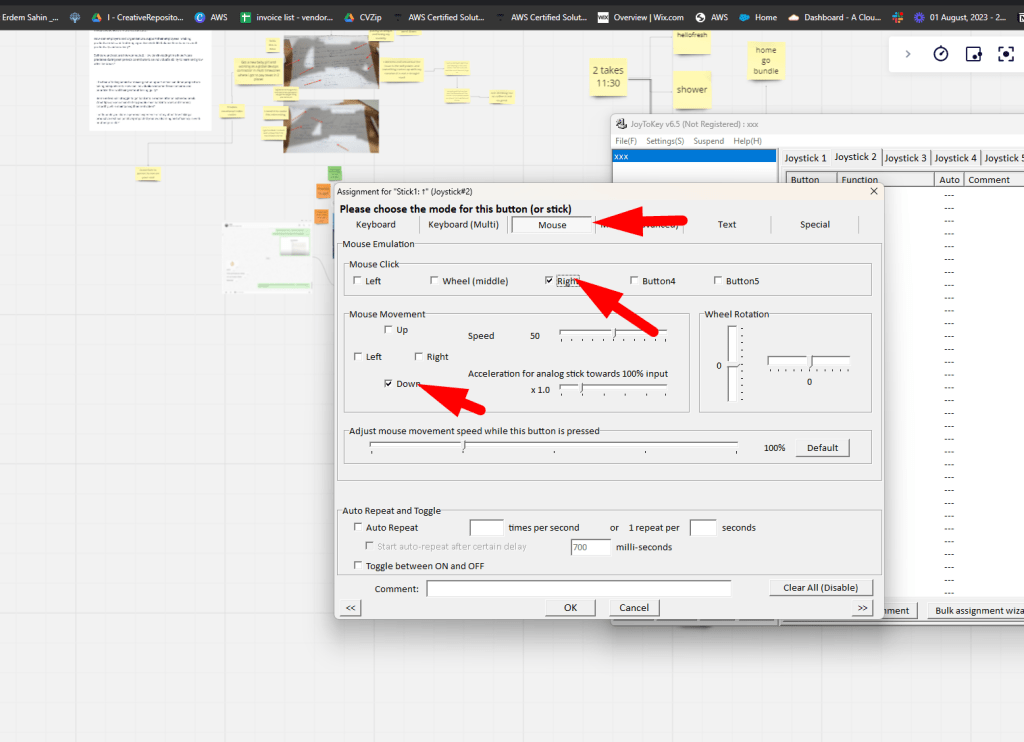
Task: Open the Erdem Sahin bookmark
Action: point(30,18)
